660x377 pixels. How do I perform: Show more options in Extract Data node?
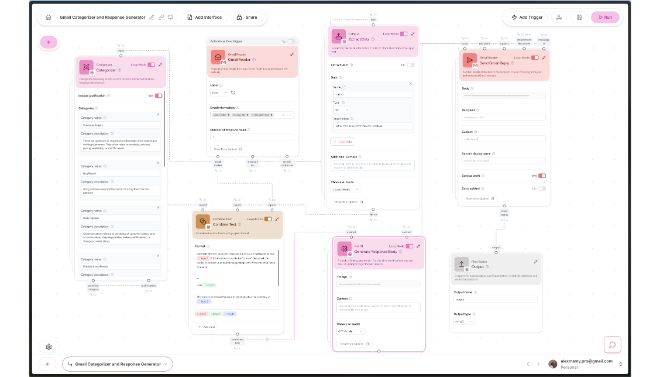click(x=349, y=202)
